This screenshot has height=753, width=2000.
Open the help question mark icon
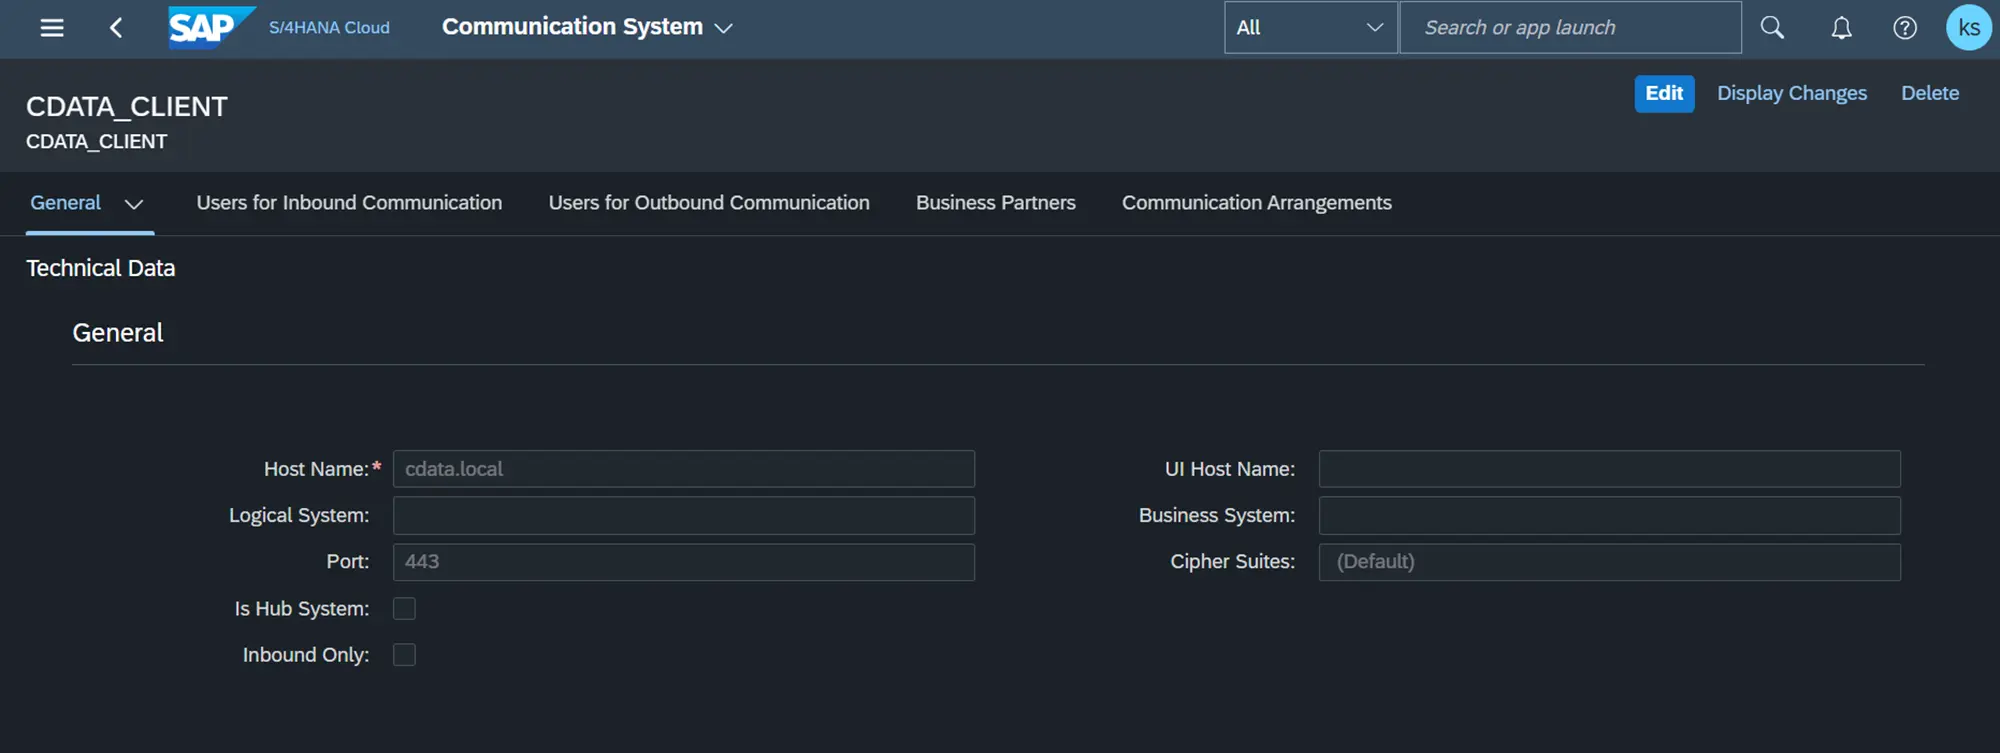1905,28
